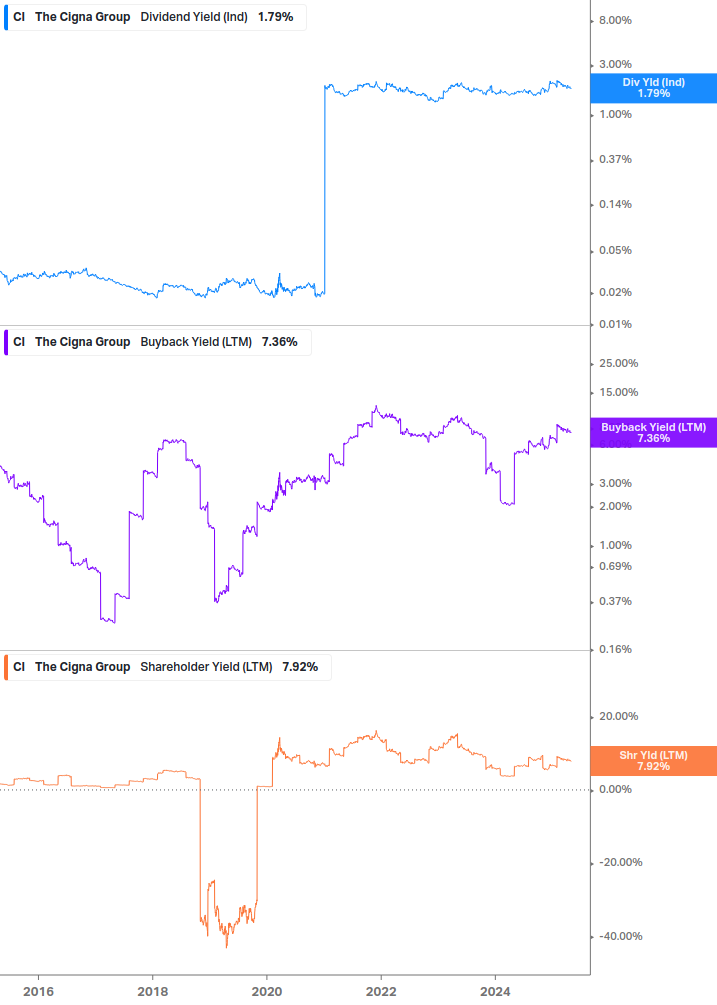
Task: Click the purple color bar of the buyback legend
Action: pyautogui.click(x=6, y=342)
